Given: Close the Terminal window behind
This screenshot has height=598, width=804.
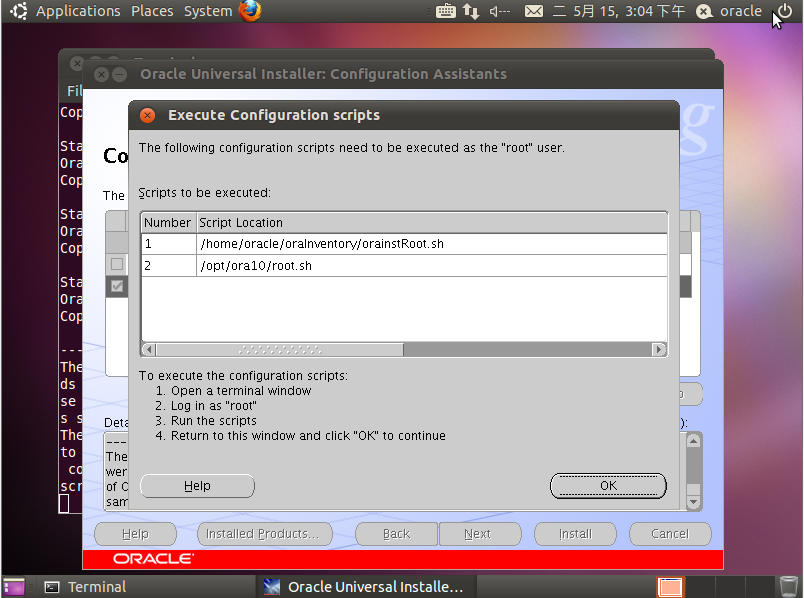Looking at the screenshot, I should click(77, 64).
